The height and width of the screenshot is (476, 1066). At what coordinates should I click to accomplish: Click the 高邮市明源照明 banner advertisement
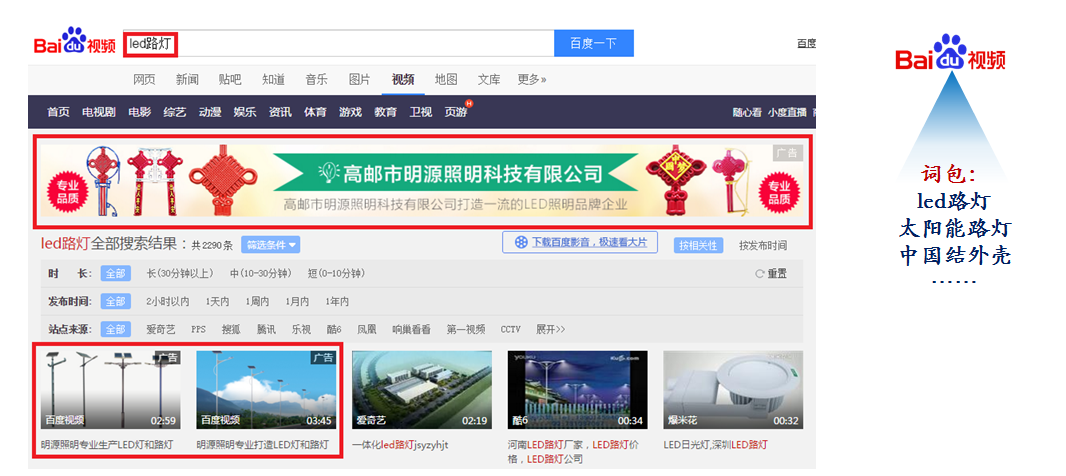tap(422, 180)
